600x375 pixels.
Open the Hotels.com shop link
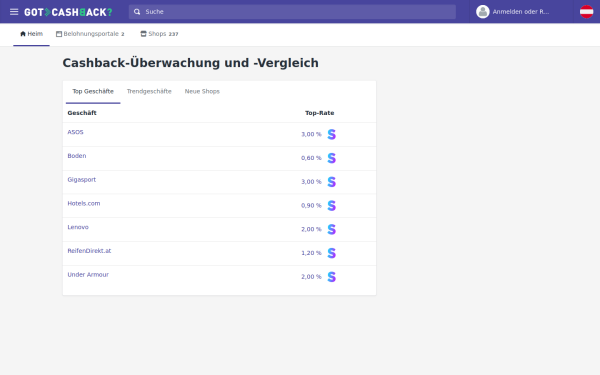[84, 203]
